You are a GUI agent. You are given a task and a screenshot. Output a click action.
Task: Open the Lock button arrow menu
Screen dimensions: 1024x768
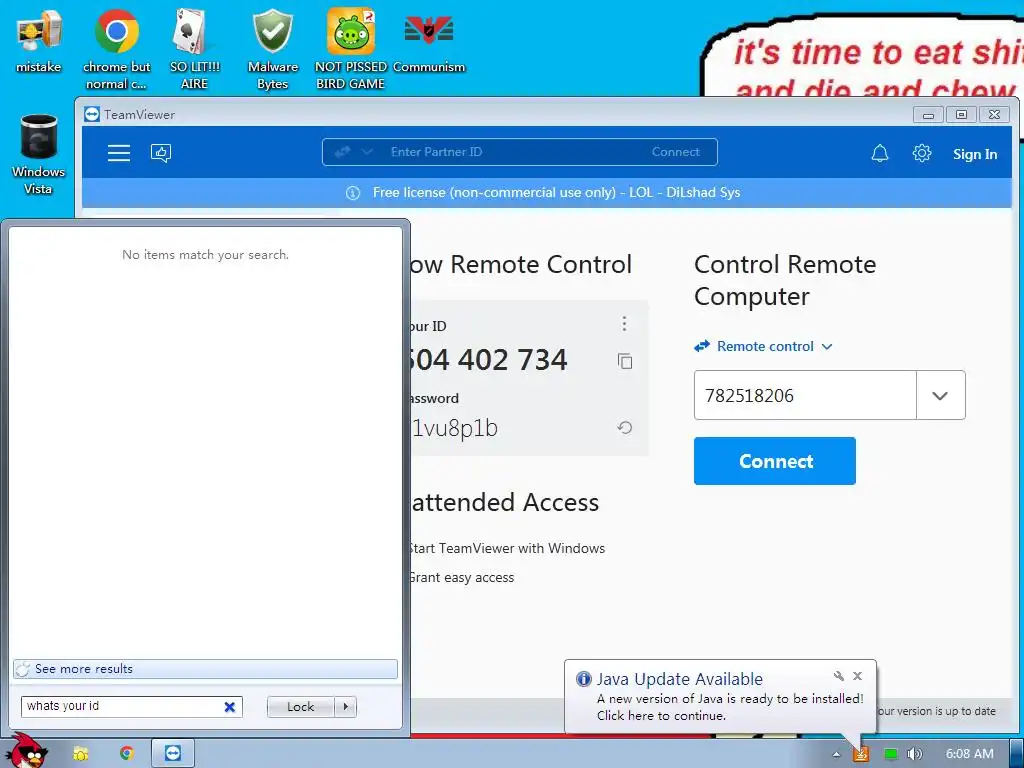click(345, 707)
